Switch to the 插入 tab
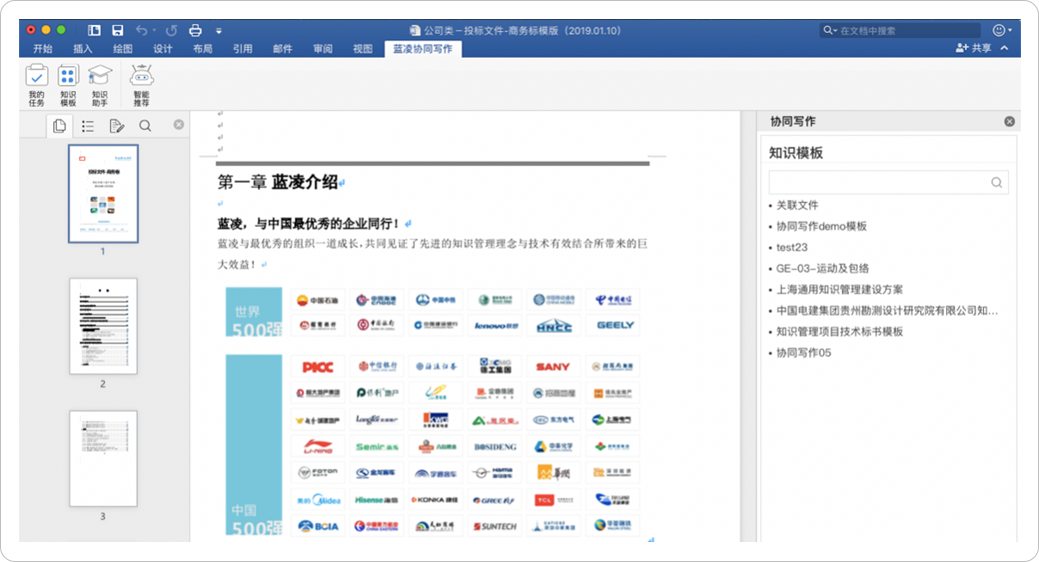This screenshot has width=1039, height=562. tap(82, 48)
